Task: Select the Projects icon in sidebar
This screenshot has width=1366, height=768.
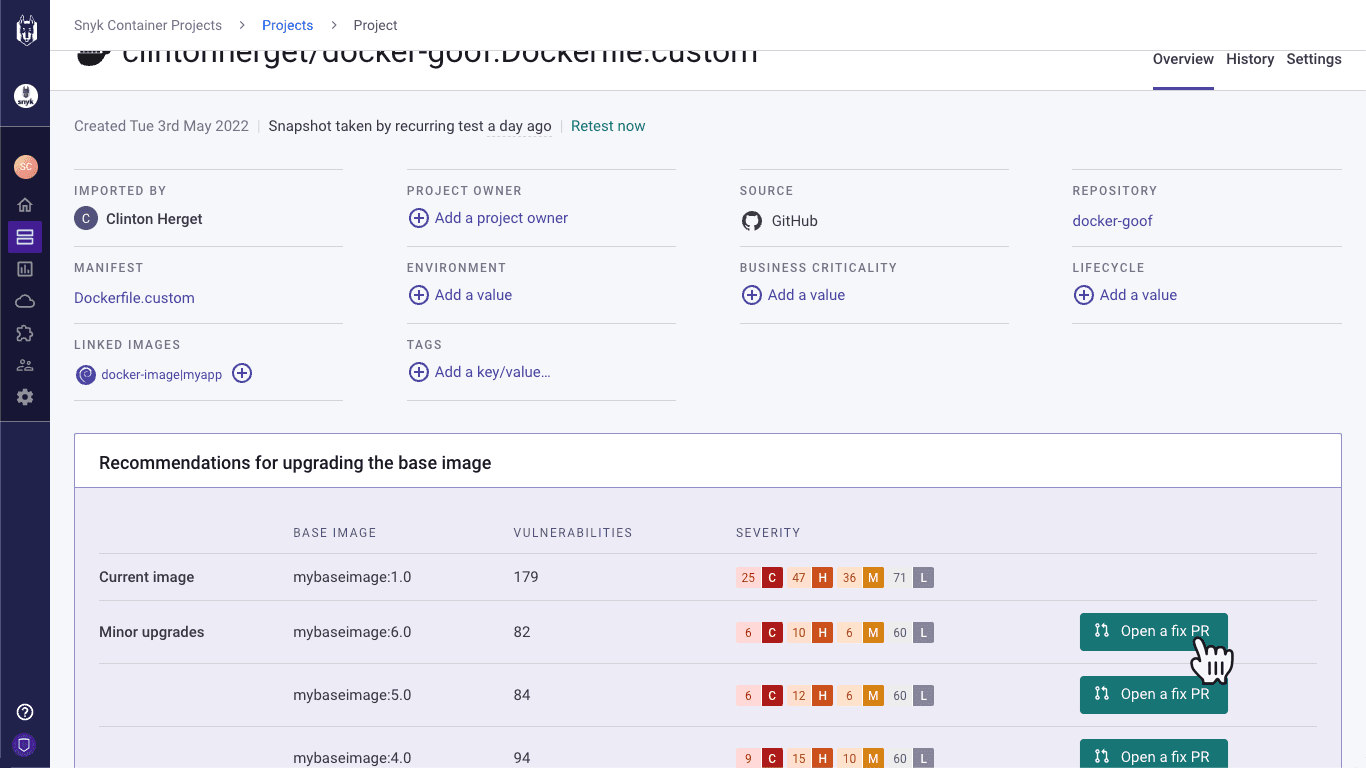Action: [x=25, y=237]
